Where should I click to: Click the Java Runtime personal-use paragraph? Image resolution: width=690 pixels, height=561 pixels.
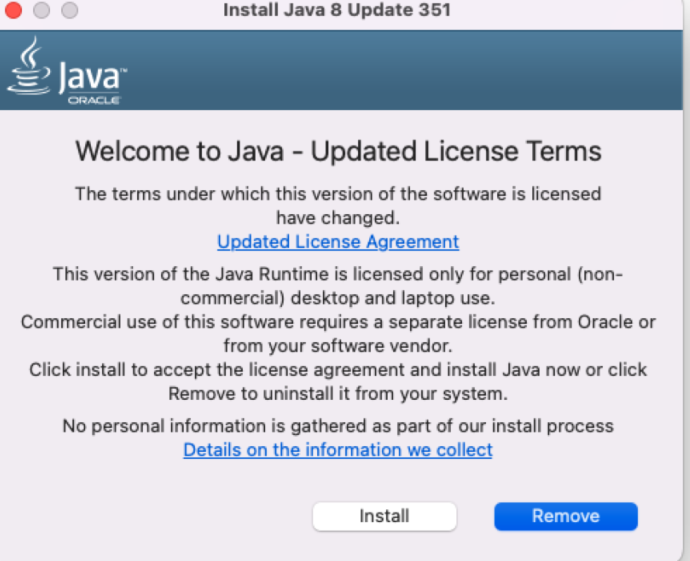(338, 283)
